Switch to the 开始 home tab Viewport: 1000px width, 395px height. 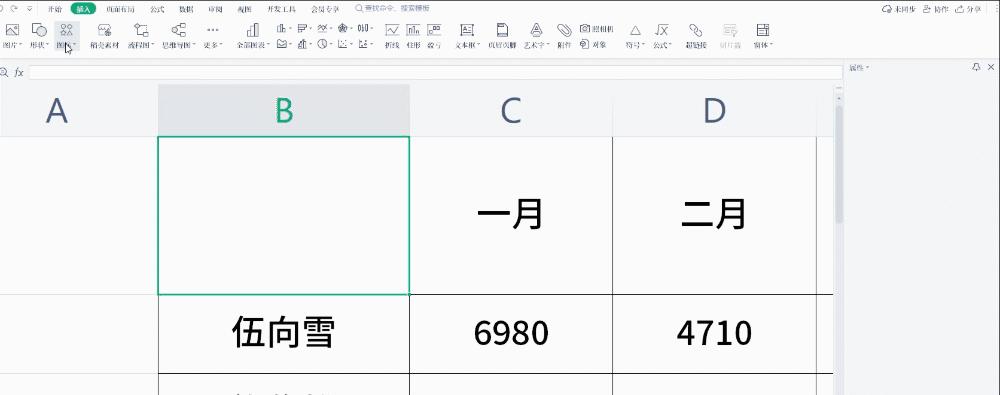pyautogui.click(x=55, y=9)
